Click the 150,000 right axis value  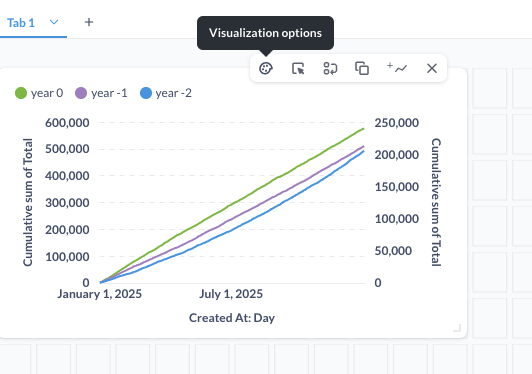(x=397, y=187)
